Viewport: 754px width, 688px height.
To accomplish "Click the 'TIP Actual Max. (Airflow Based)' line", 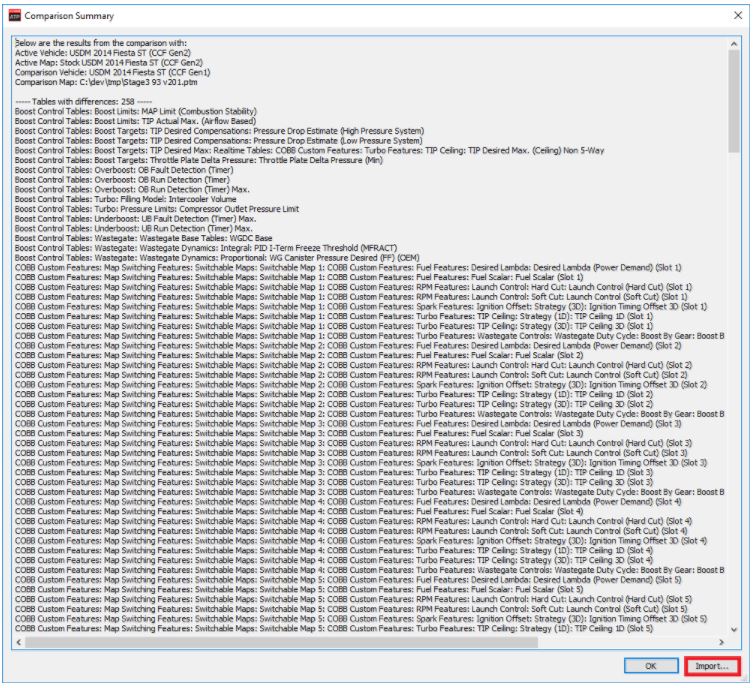I will coord(135,121).
